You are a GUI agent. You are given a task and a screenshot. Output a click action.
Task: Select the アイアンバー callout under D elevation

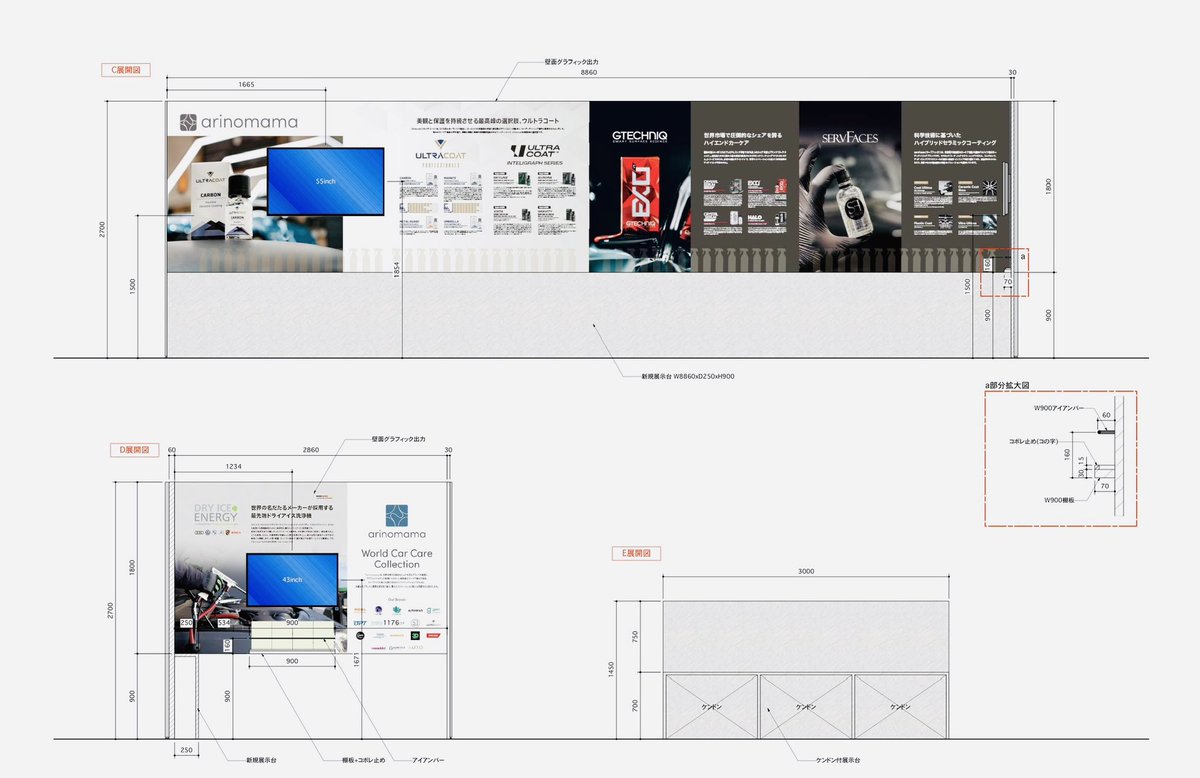pos(429,760)
